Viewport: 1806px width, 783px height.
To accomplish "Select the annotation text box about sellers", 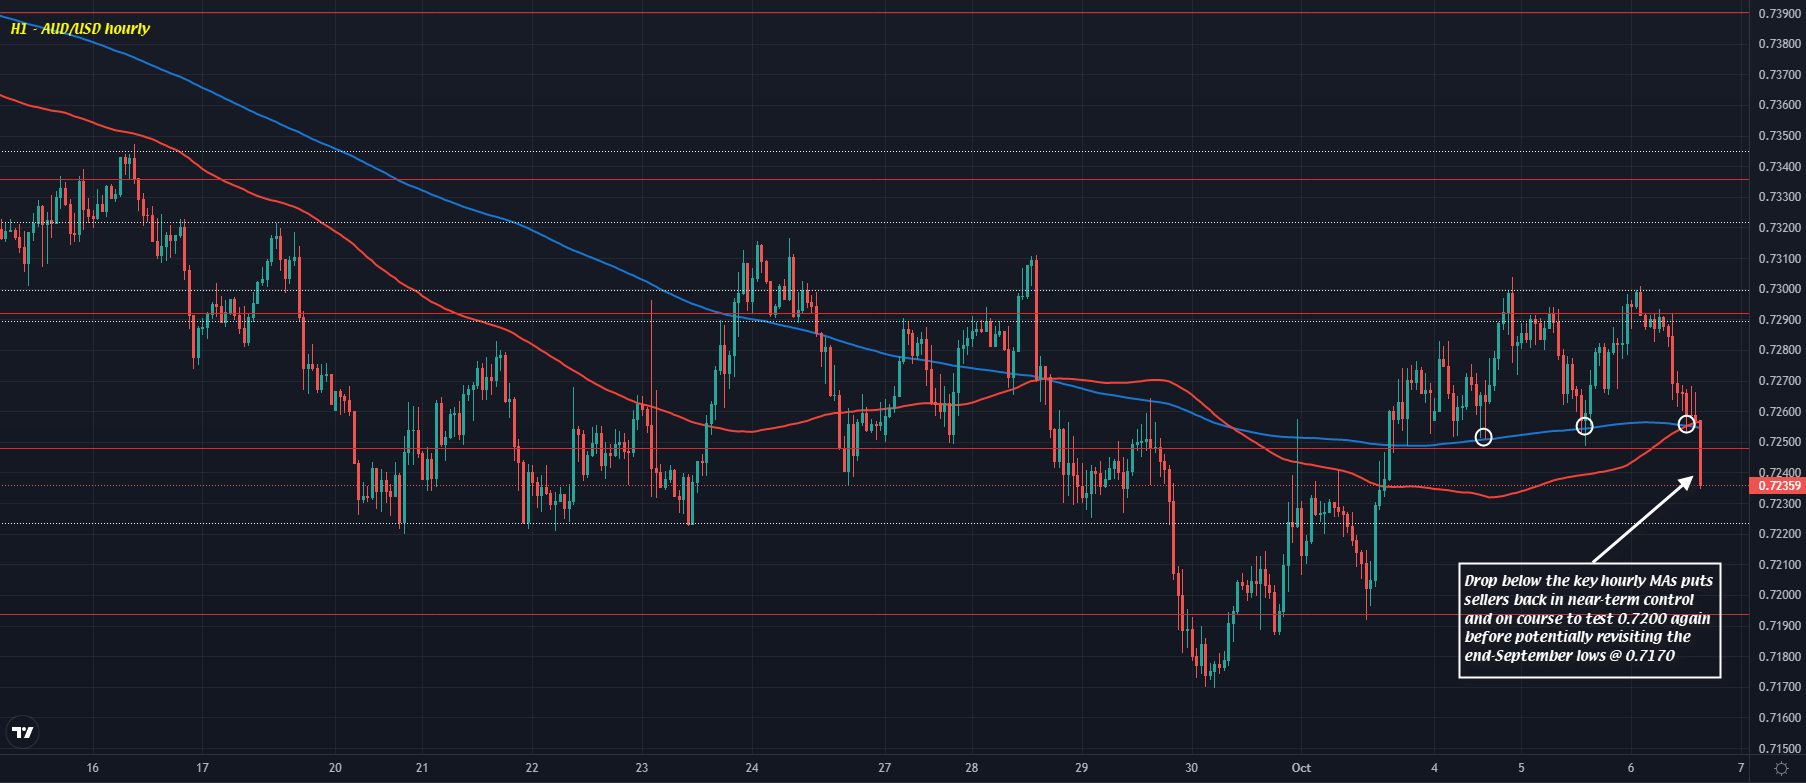I will (x=1589, y=619).
